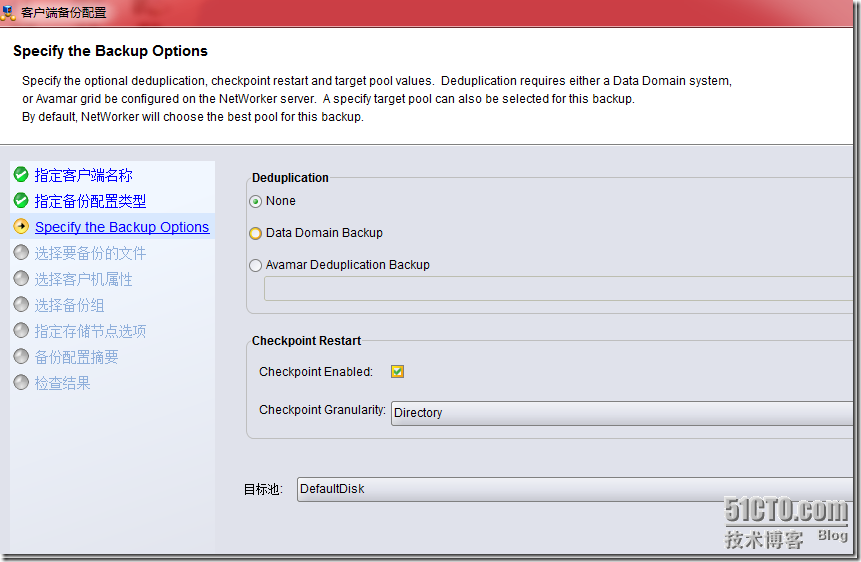Open the Specify the Backup Options step link
The width and height of the screenshot is (861, 562).
pos(122,227)
